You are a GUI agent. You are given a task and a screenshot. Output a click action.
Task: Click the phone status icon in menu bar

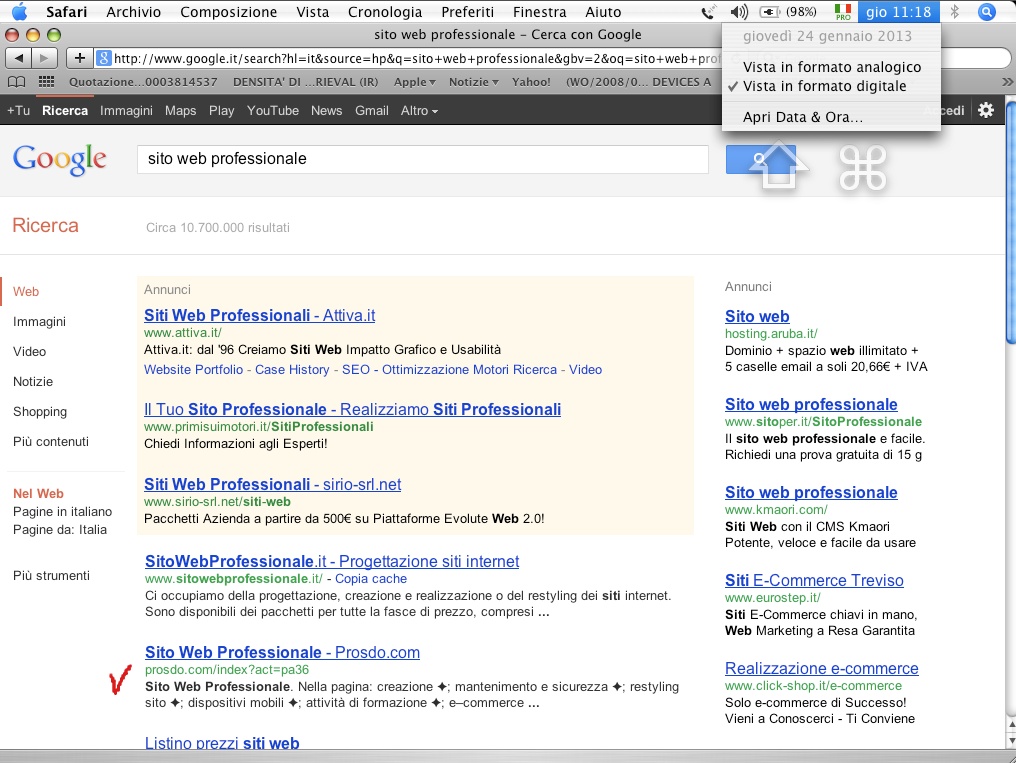point(709,12)
